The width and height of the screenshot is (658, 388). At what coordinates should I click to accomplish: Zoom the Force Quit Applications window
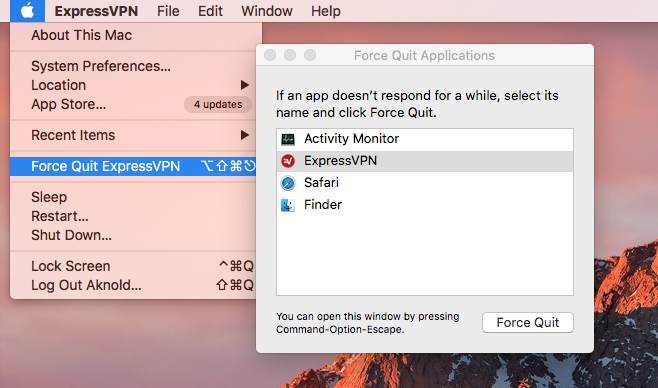(x=310, y=55)
